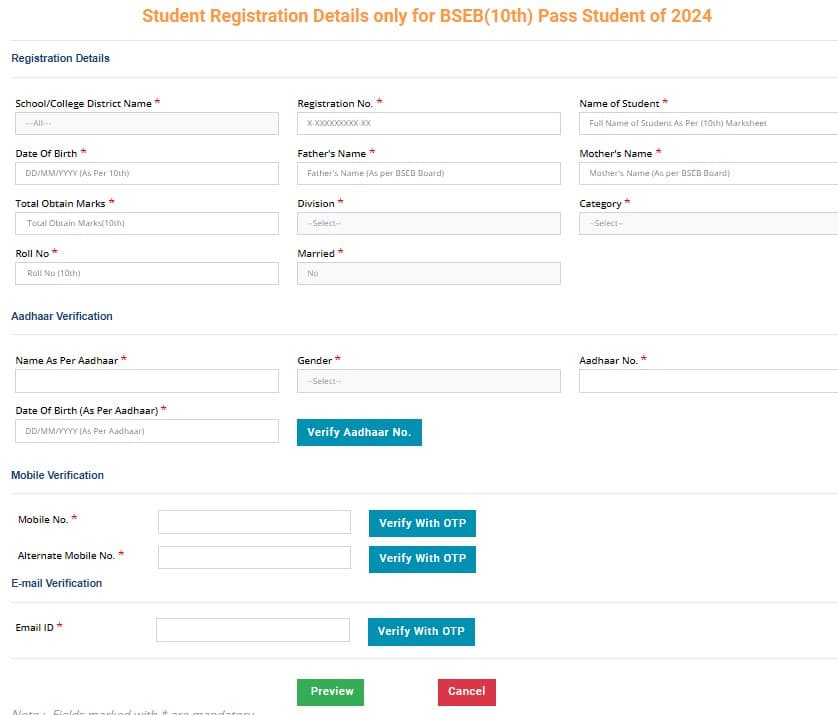Click Verify With OTP for Email ID
Viewport: 838px width, 715px height.
tap(422, 631)
